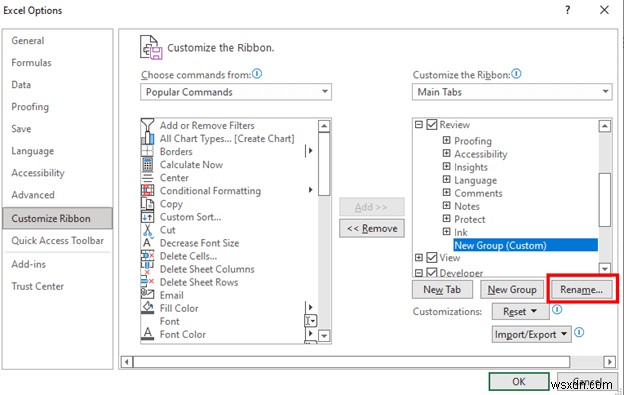Select the All Chart Types chart icon
Screen dimensions: 624x395
pos(147,138)
